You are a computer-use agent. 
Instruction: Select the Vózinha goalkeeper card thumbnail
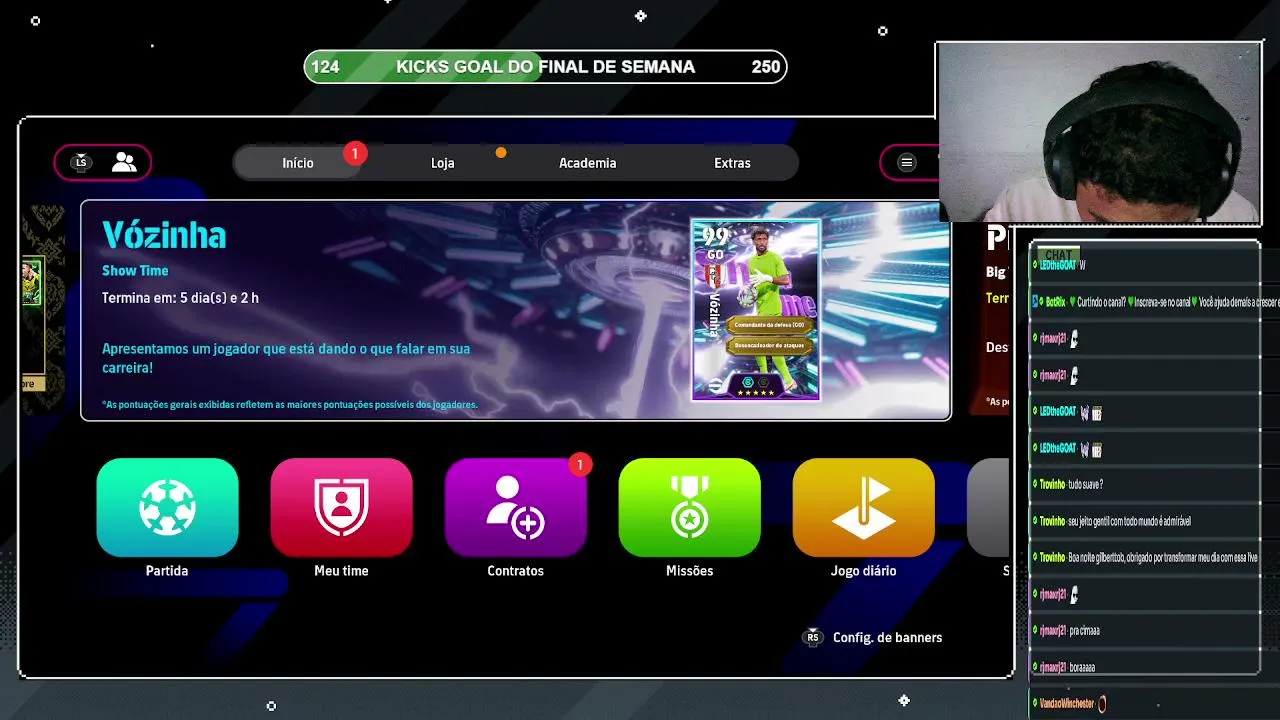[756, 310]
